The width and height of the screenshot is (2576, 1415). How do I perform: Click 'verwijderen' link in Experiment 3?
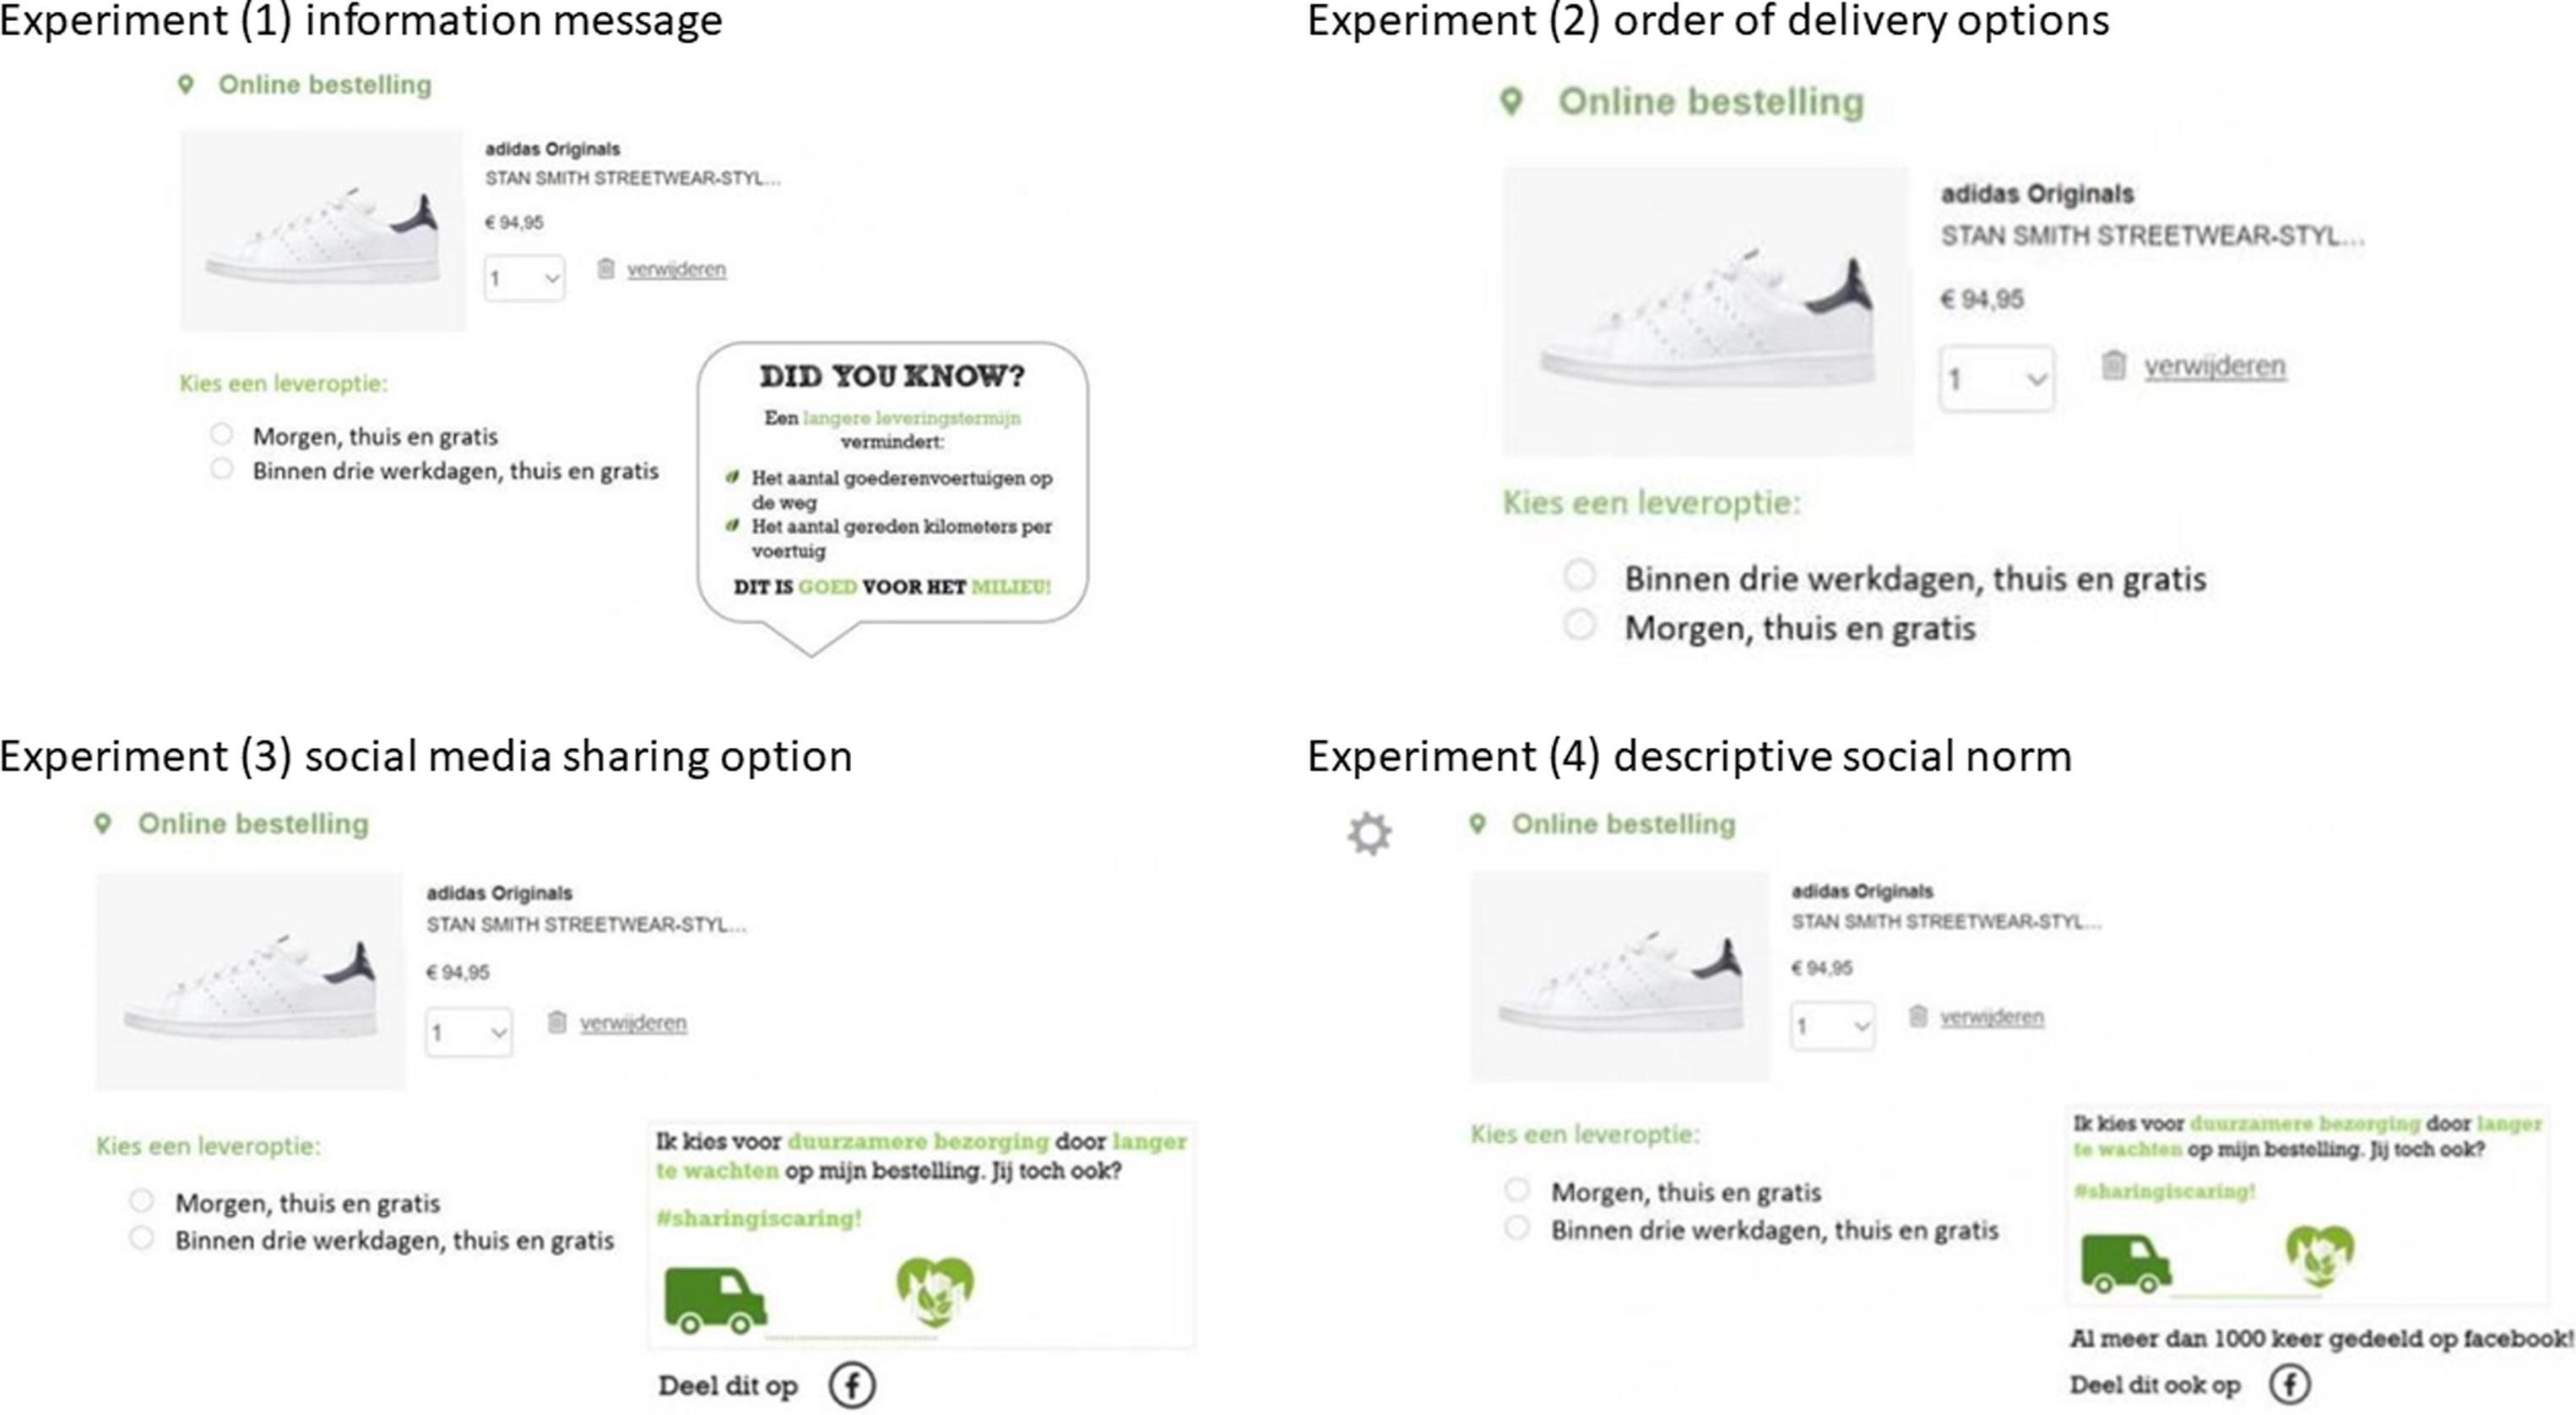(x=633, y=1023)
